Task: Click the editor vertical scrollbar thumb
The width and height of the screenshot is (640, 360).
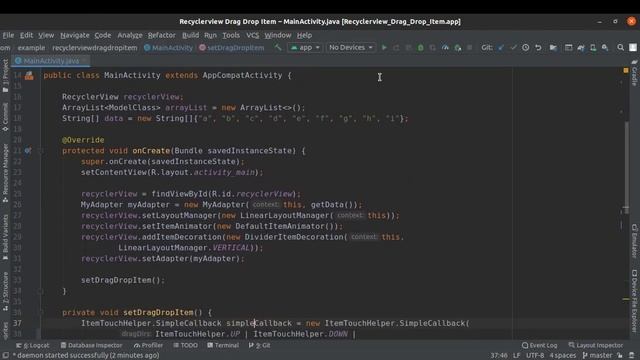Action: tap(627, 167)
